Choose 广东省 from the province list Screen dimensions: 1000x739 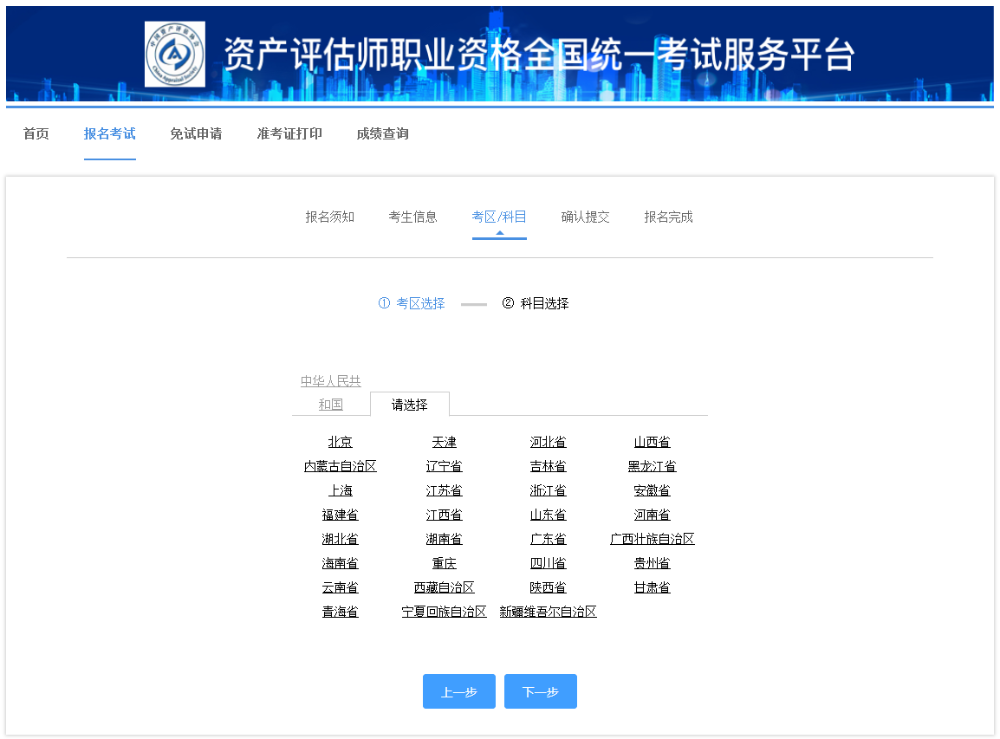click(548, 538)
